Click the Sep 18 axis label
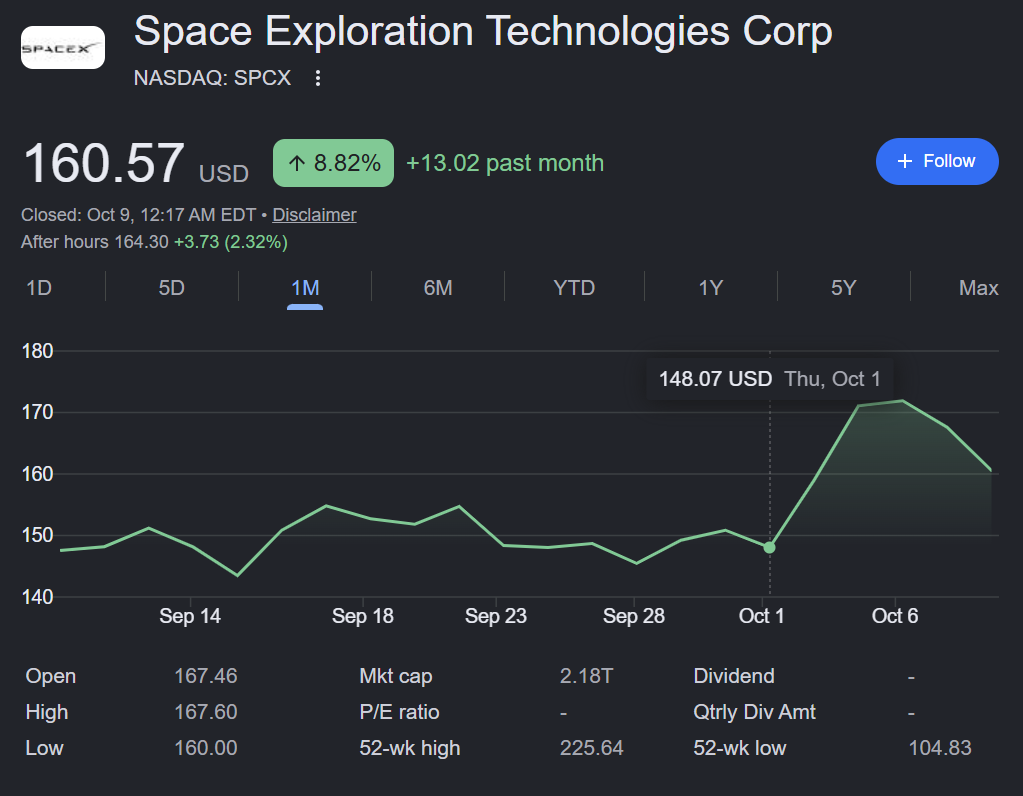The image size is (1023, 796). click(x=363, y=616)
